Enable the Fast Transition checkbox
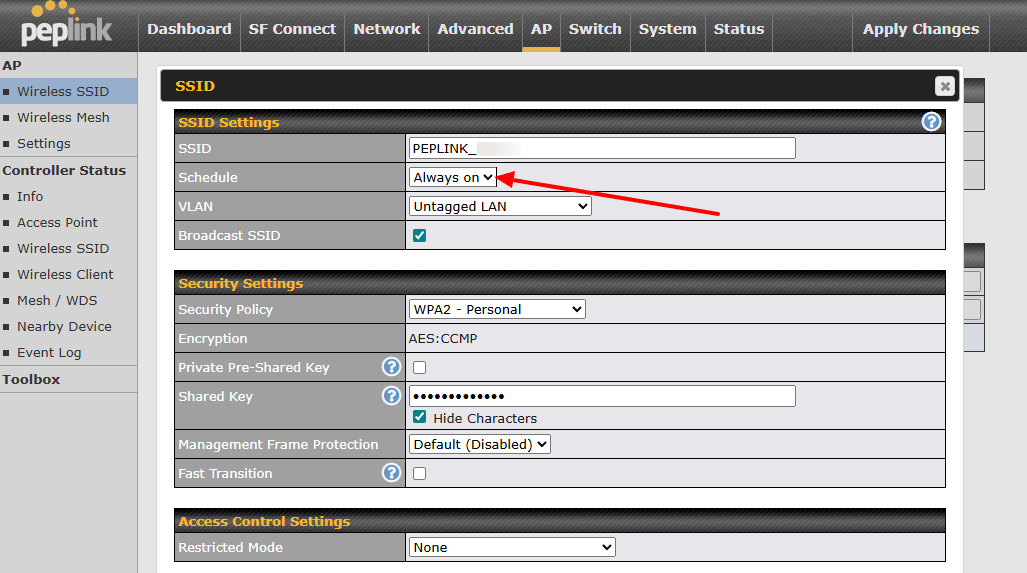This screenshot has width=1027, height=573. (x=420, y=473)
